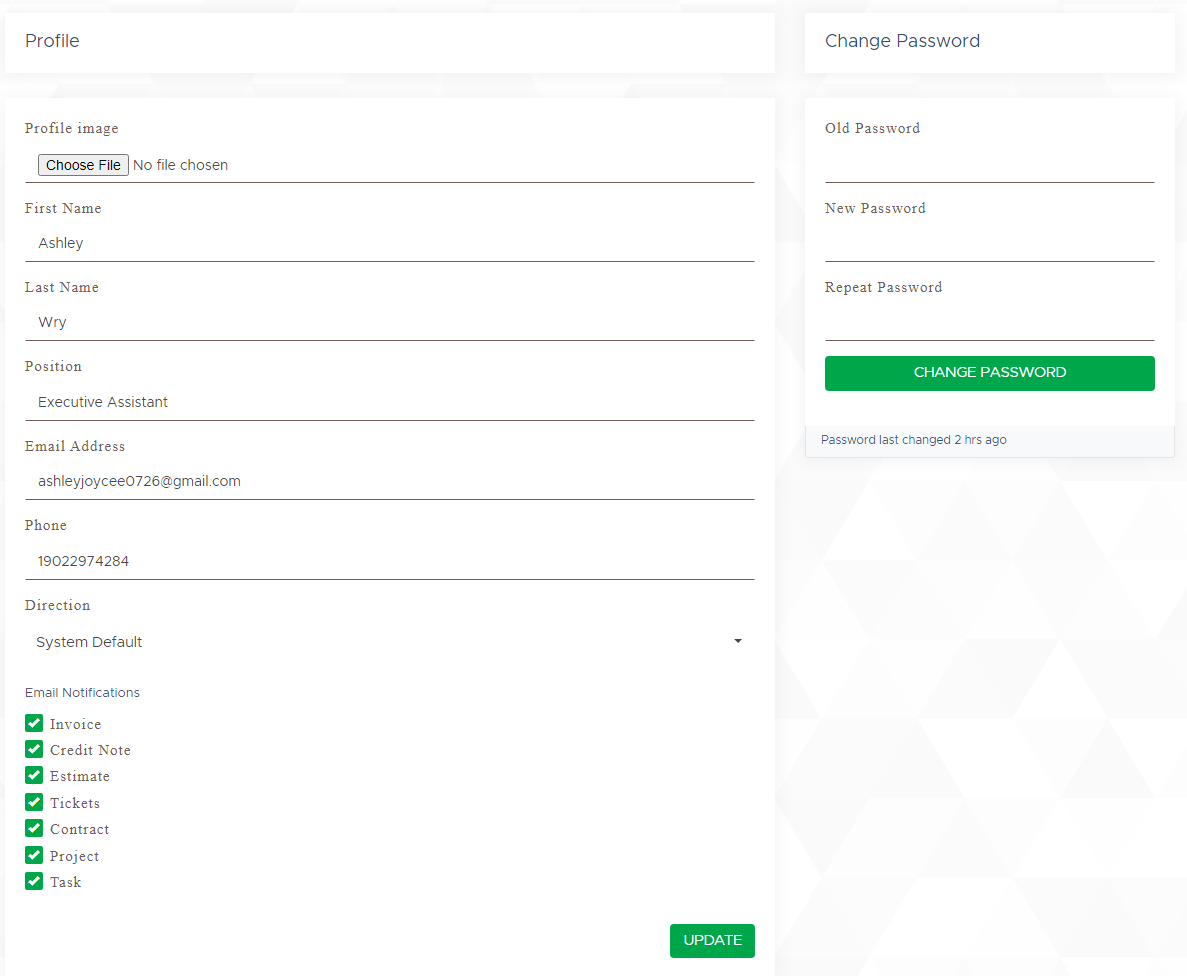The image size is (1187, 976).
Task: Select the System Default direction combo box
Action: coord(380,642)
